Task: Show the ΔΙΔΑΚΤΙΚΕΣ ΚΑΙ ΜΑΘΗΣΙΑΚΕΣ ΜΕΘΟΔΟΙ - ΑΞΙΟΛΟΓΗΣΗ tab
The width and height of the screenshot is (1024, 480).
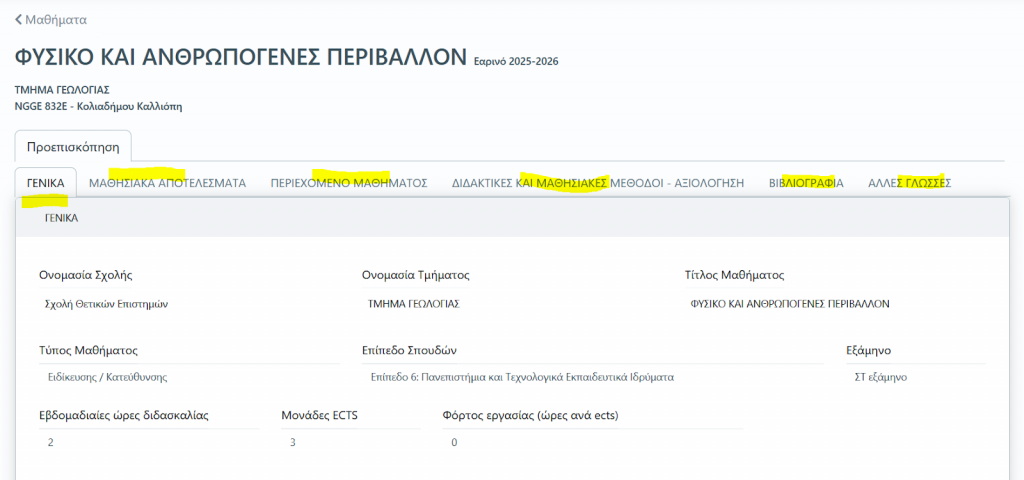Action: coord(598,183)
